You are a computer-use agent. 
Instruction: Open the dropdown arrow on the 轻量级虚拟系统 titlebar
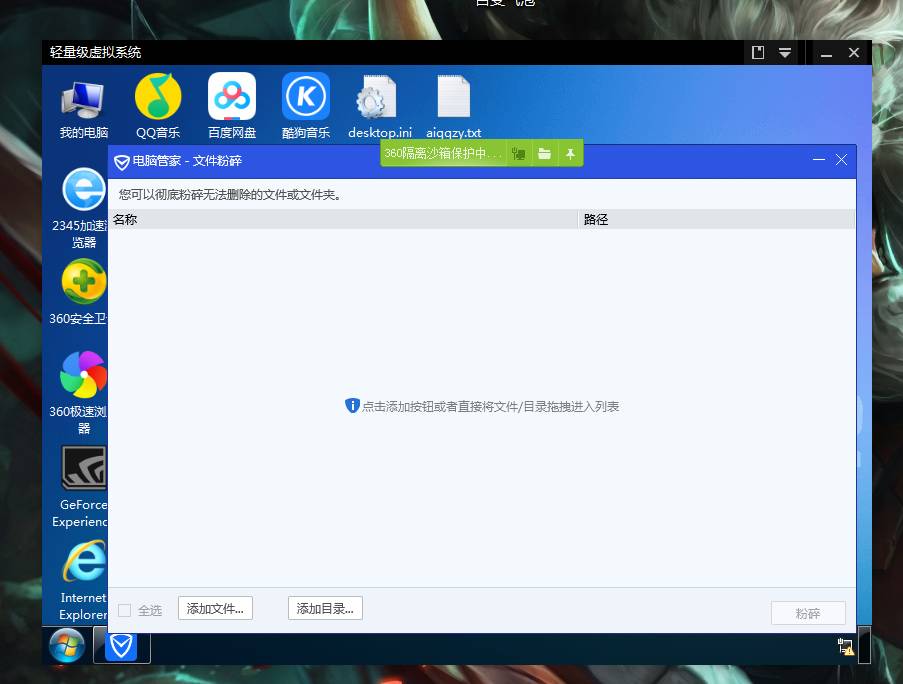(784, 52)
